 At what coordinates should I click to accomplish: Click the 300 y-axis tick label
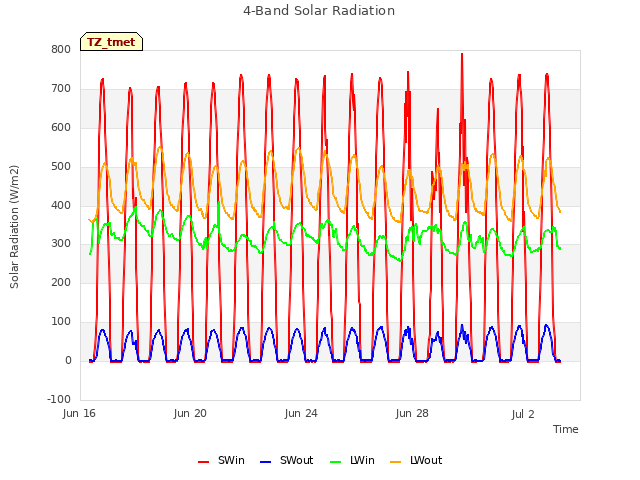[61, 244]
